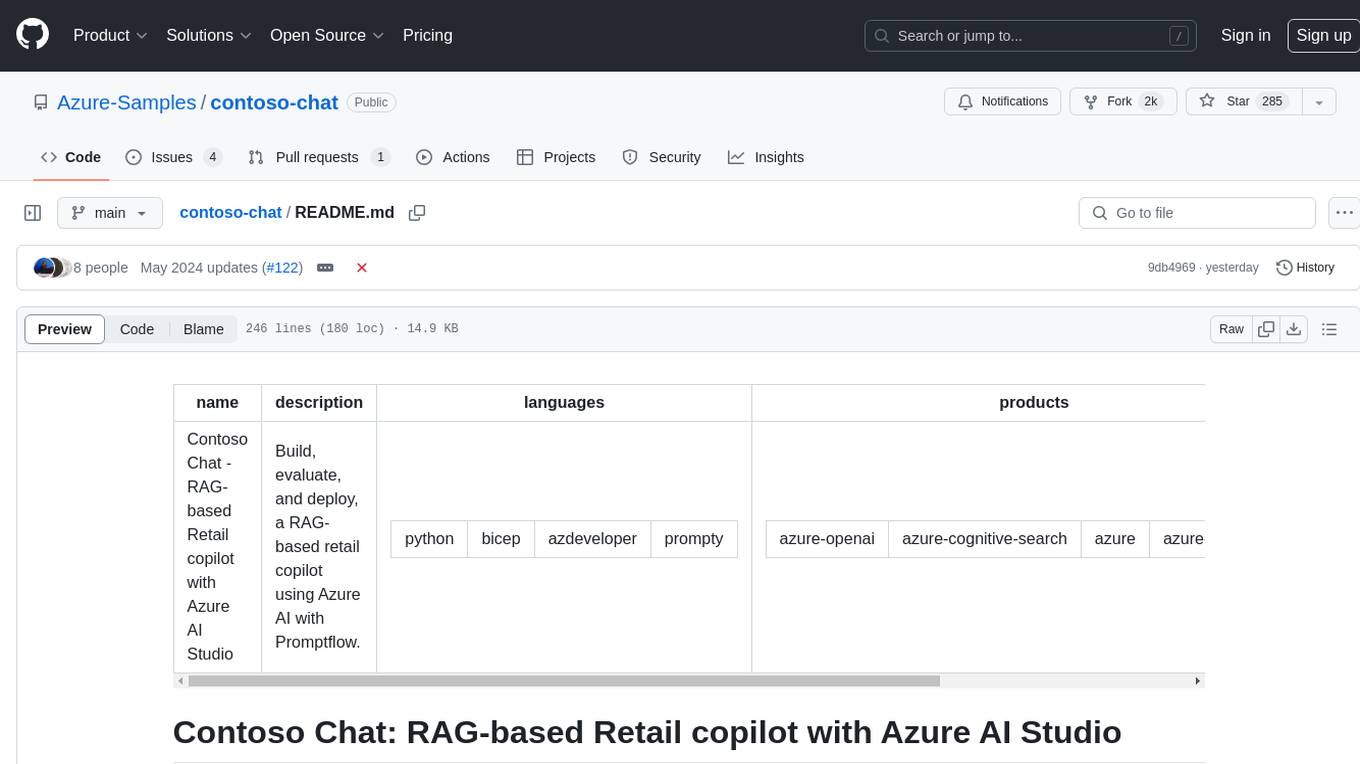Screen dimensions: 1360x764
Task: Click the scrollbar left arrow
Action: (x=180, y=681)
